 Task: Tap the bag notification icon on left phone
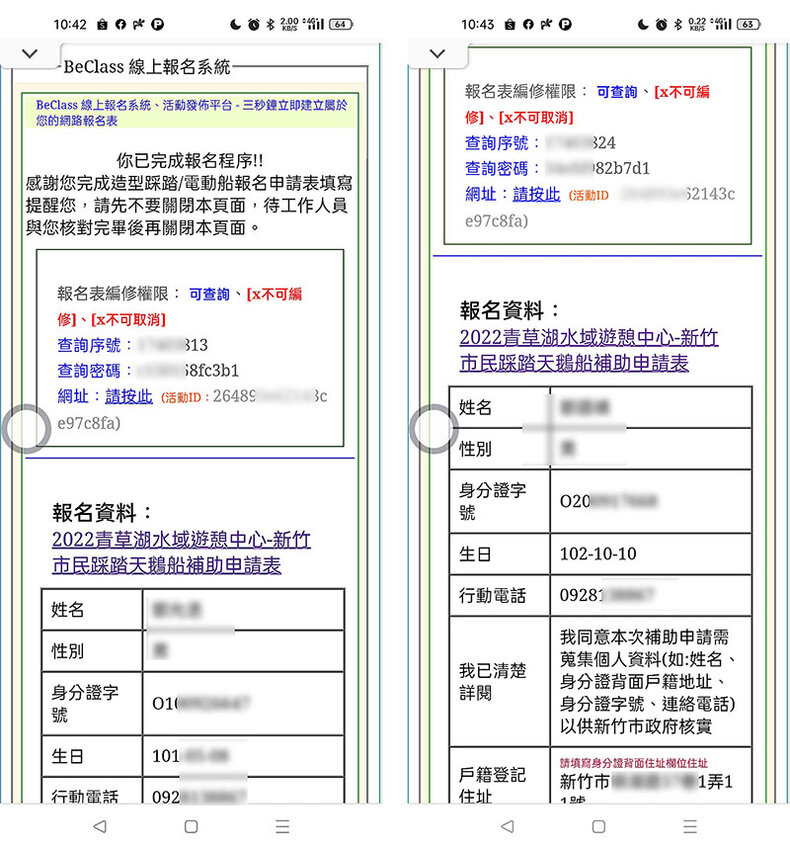pos(102,24)
